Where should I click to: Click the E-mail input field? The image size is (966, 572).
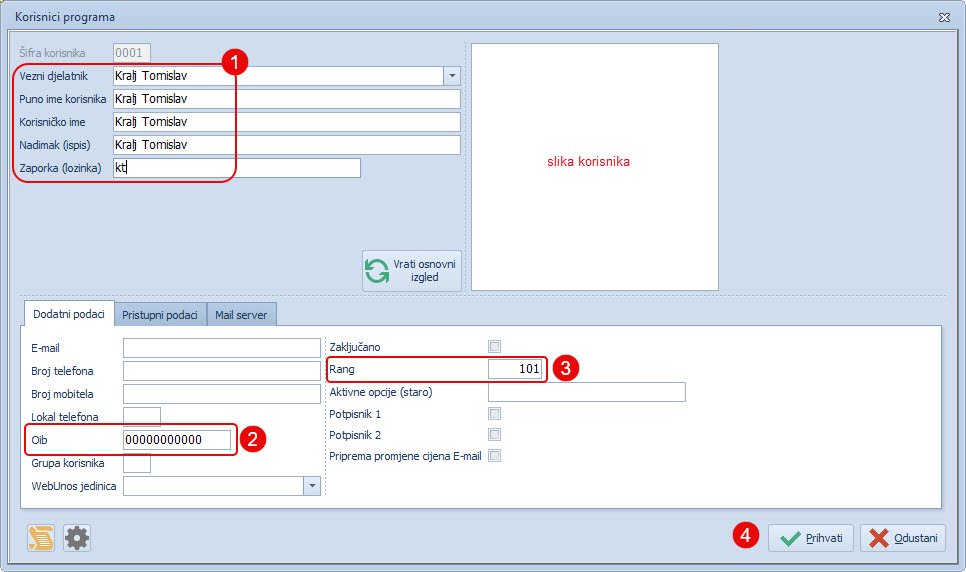(x=221, y=348)
